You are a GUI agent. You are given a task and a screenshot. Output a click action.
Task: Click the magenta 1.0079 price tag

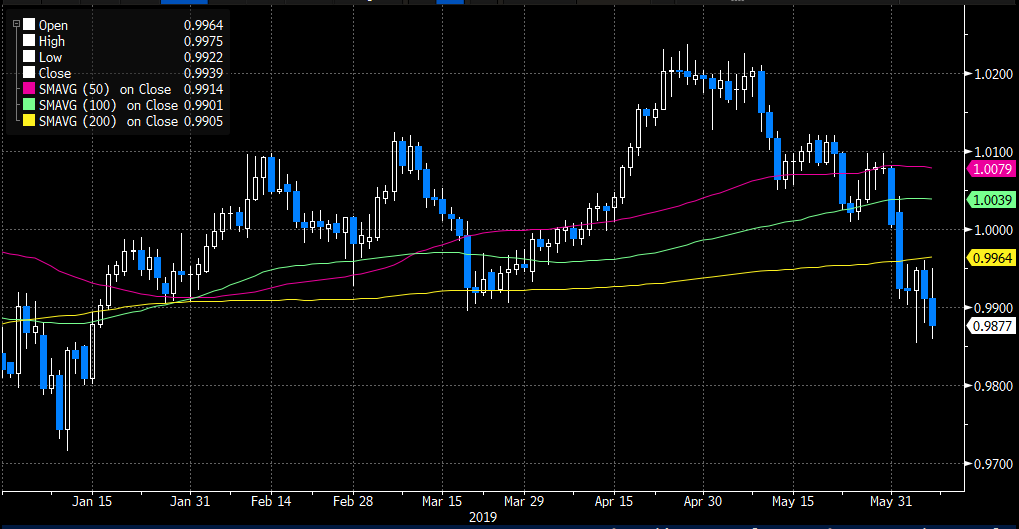992,169
